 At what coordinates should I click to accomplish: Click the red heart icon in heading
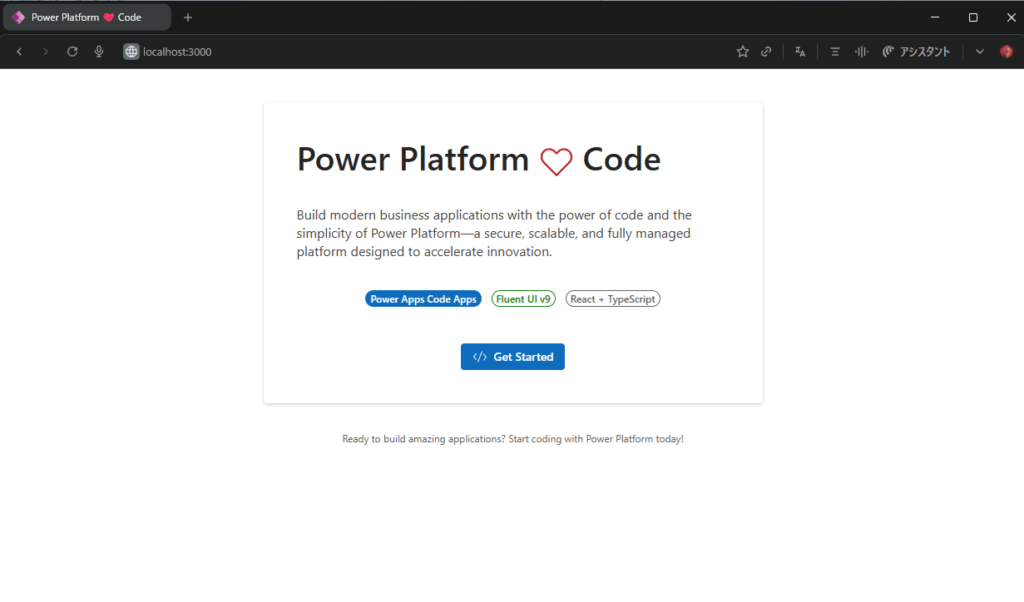556,161
